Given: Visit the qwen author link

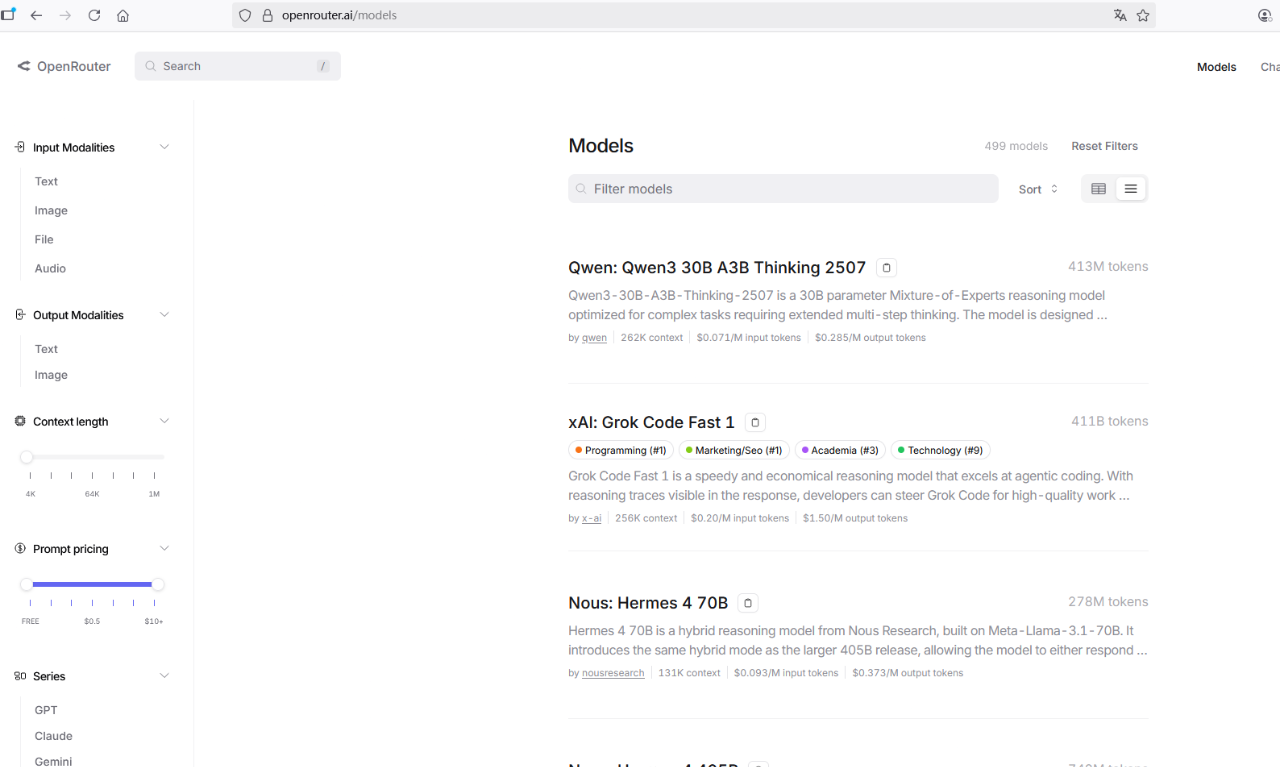Looking at the screenshot, I should tap(594, 338).
